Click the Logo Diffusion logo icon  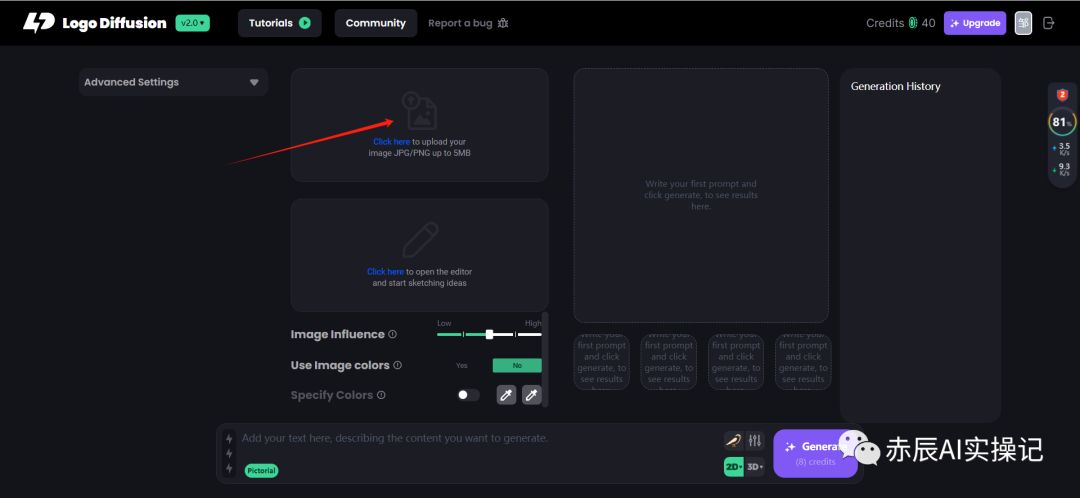click(39, 23)
